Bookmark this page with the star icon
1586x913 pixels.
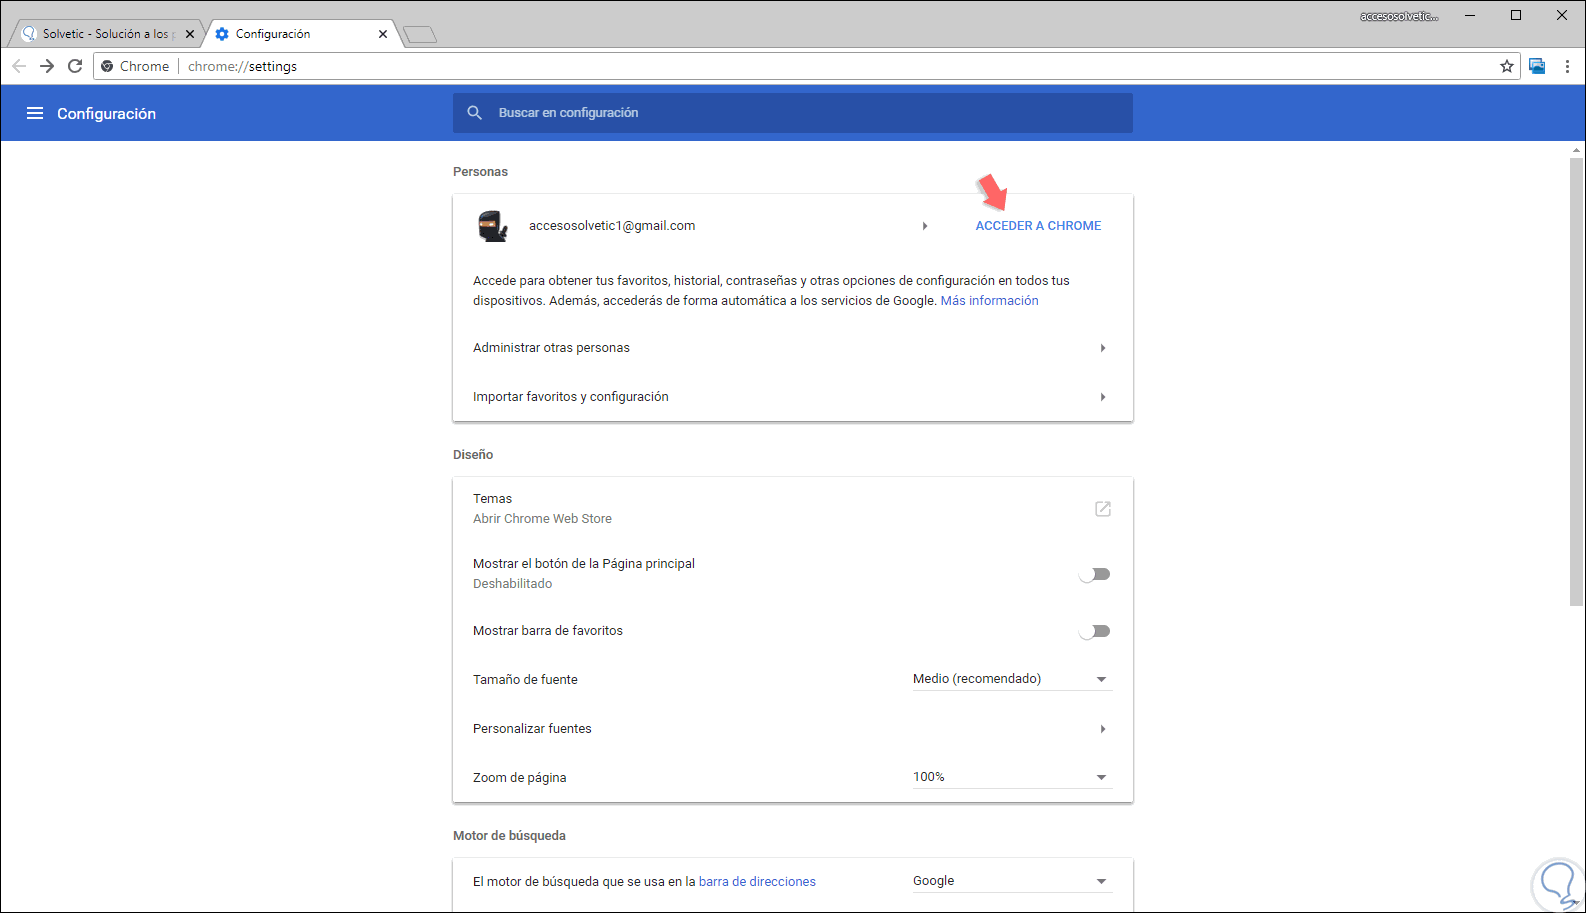(x=1507, y=66)
